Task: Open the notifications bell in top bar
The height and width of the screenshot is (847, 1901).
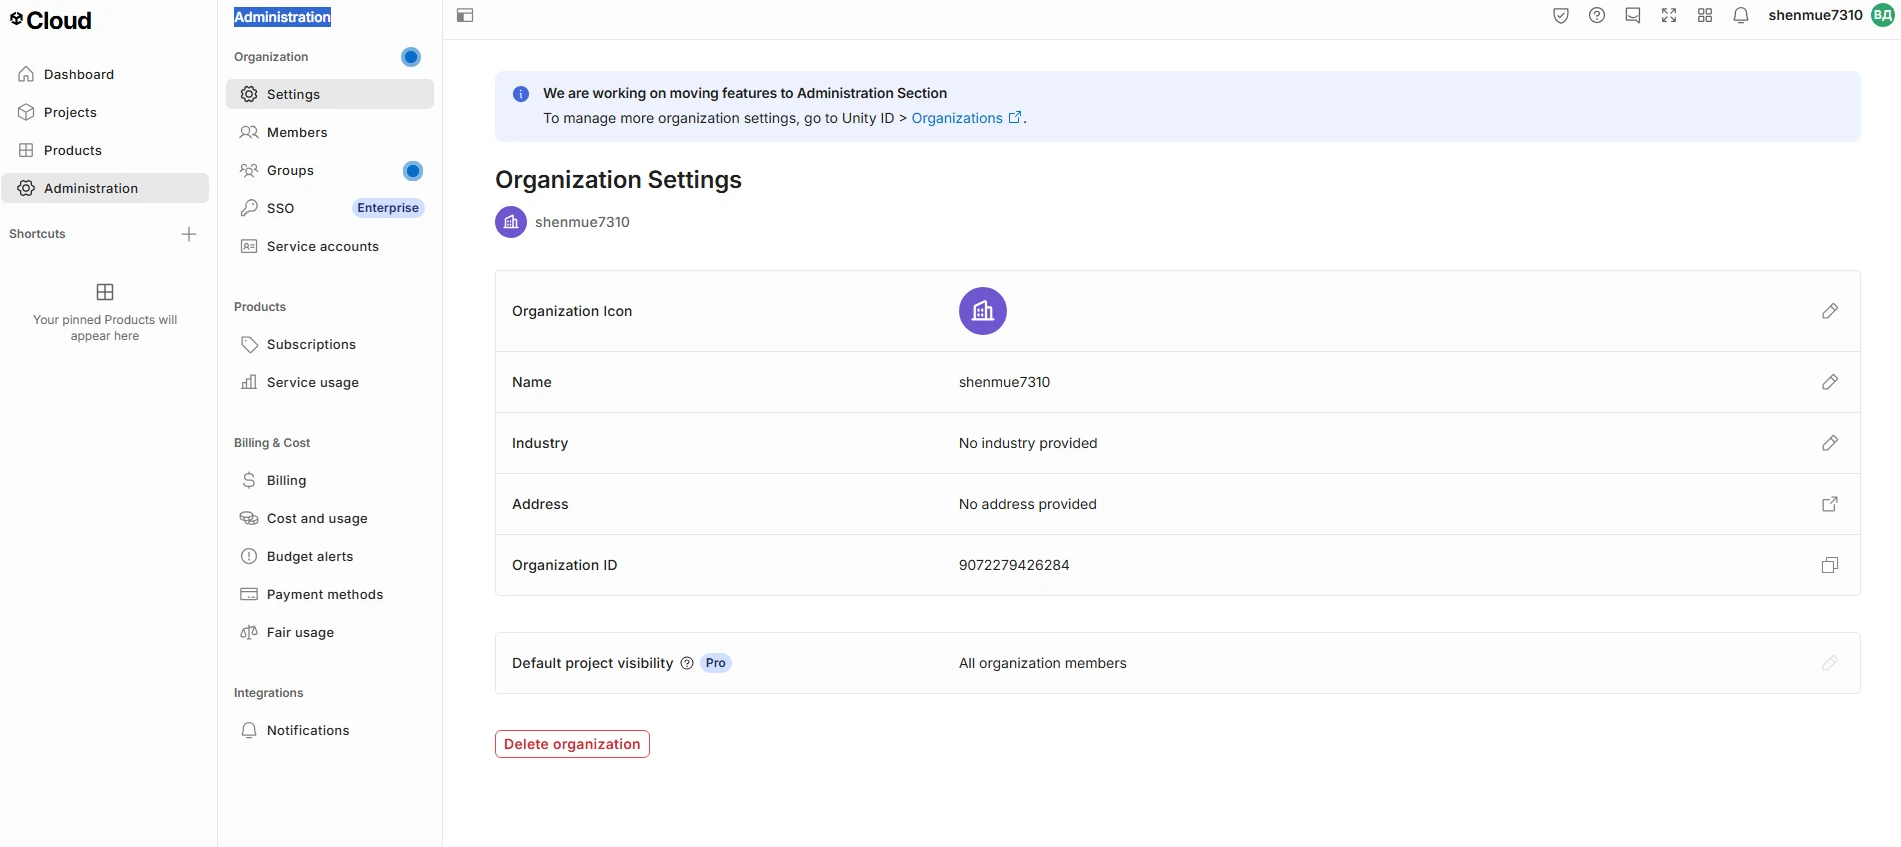Action: pos(1741,15)
